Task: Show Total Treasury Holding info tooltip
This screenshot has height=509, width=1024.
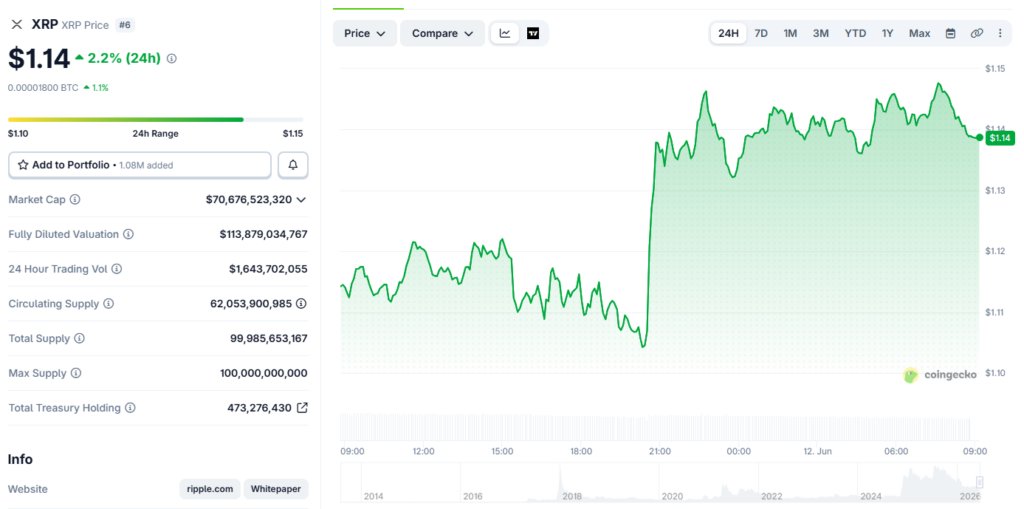Action: [130, 408]
